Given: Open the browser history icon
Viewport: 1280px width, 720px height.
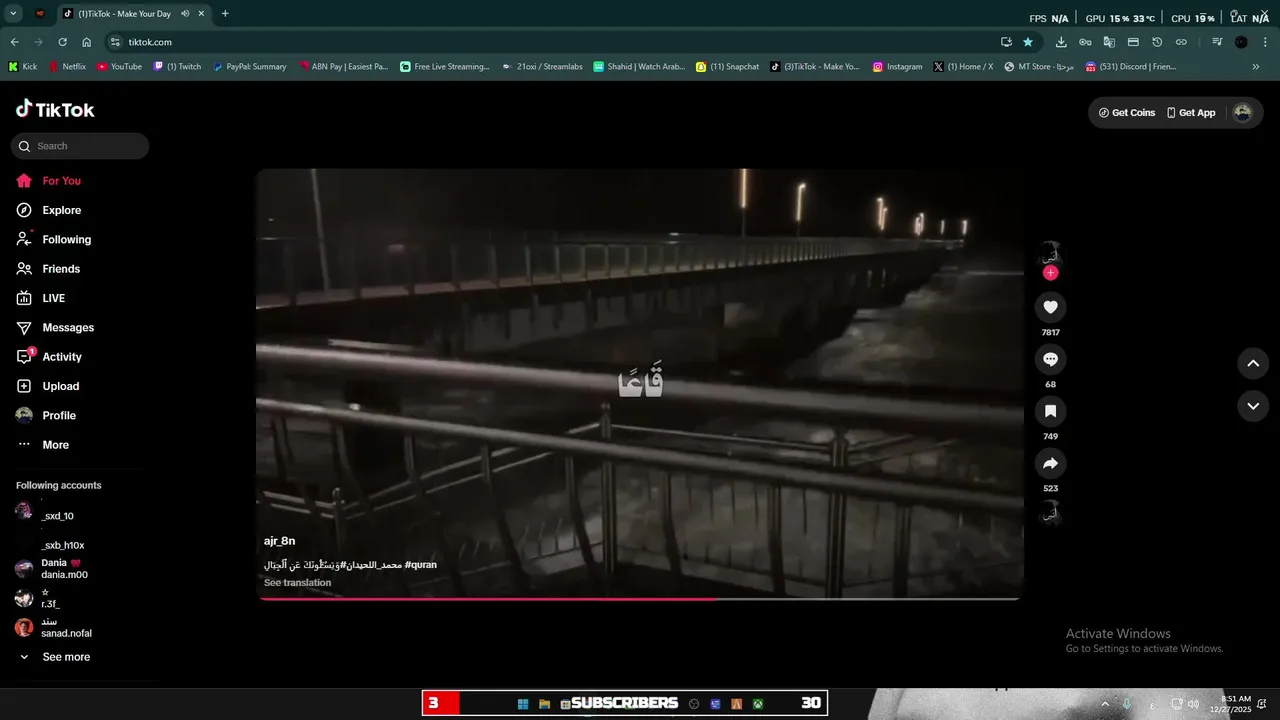Looking at the screenshot, I should [x=1157, y=42].
